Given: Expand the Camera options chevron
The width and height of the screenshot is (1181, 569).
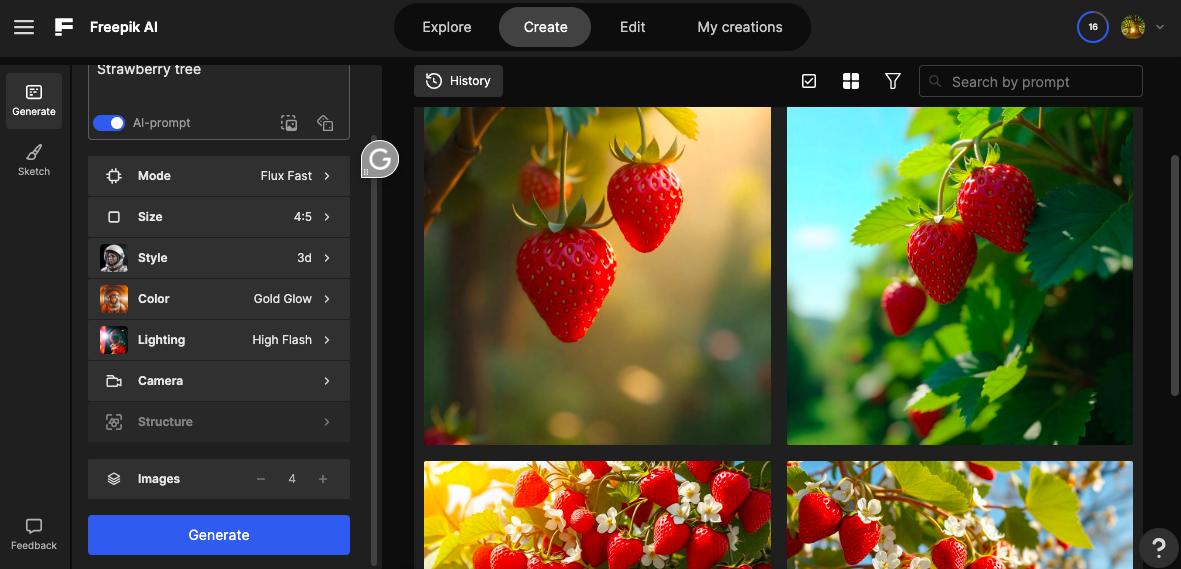Looking at the screenshot, I should 327,381.
